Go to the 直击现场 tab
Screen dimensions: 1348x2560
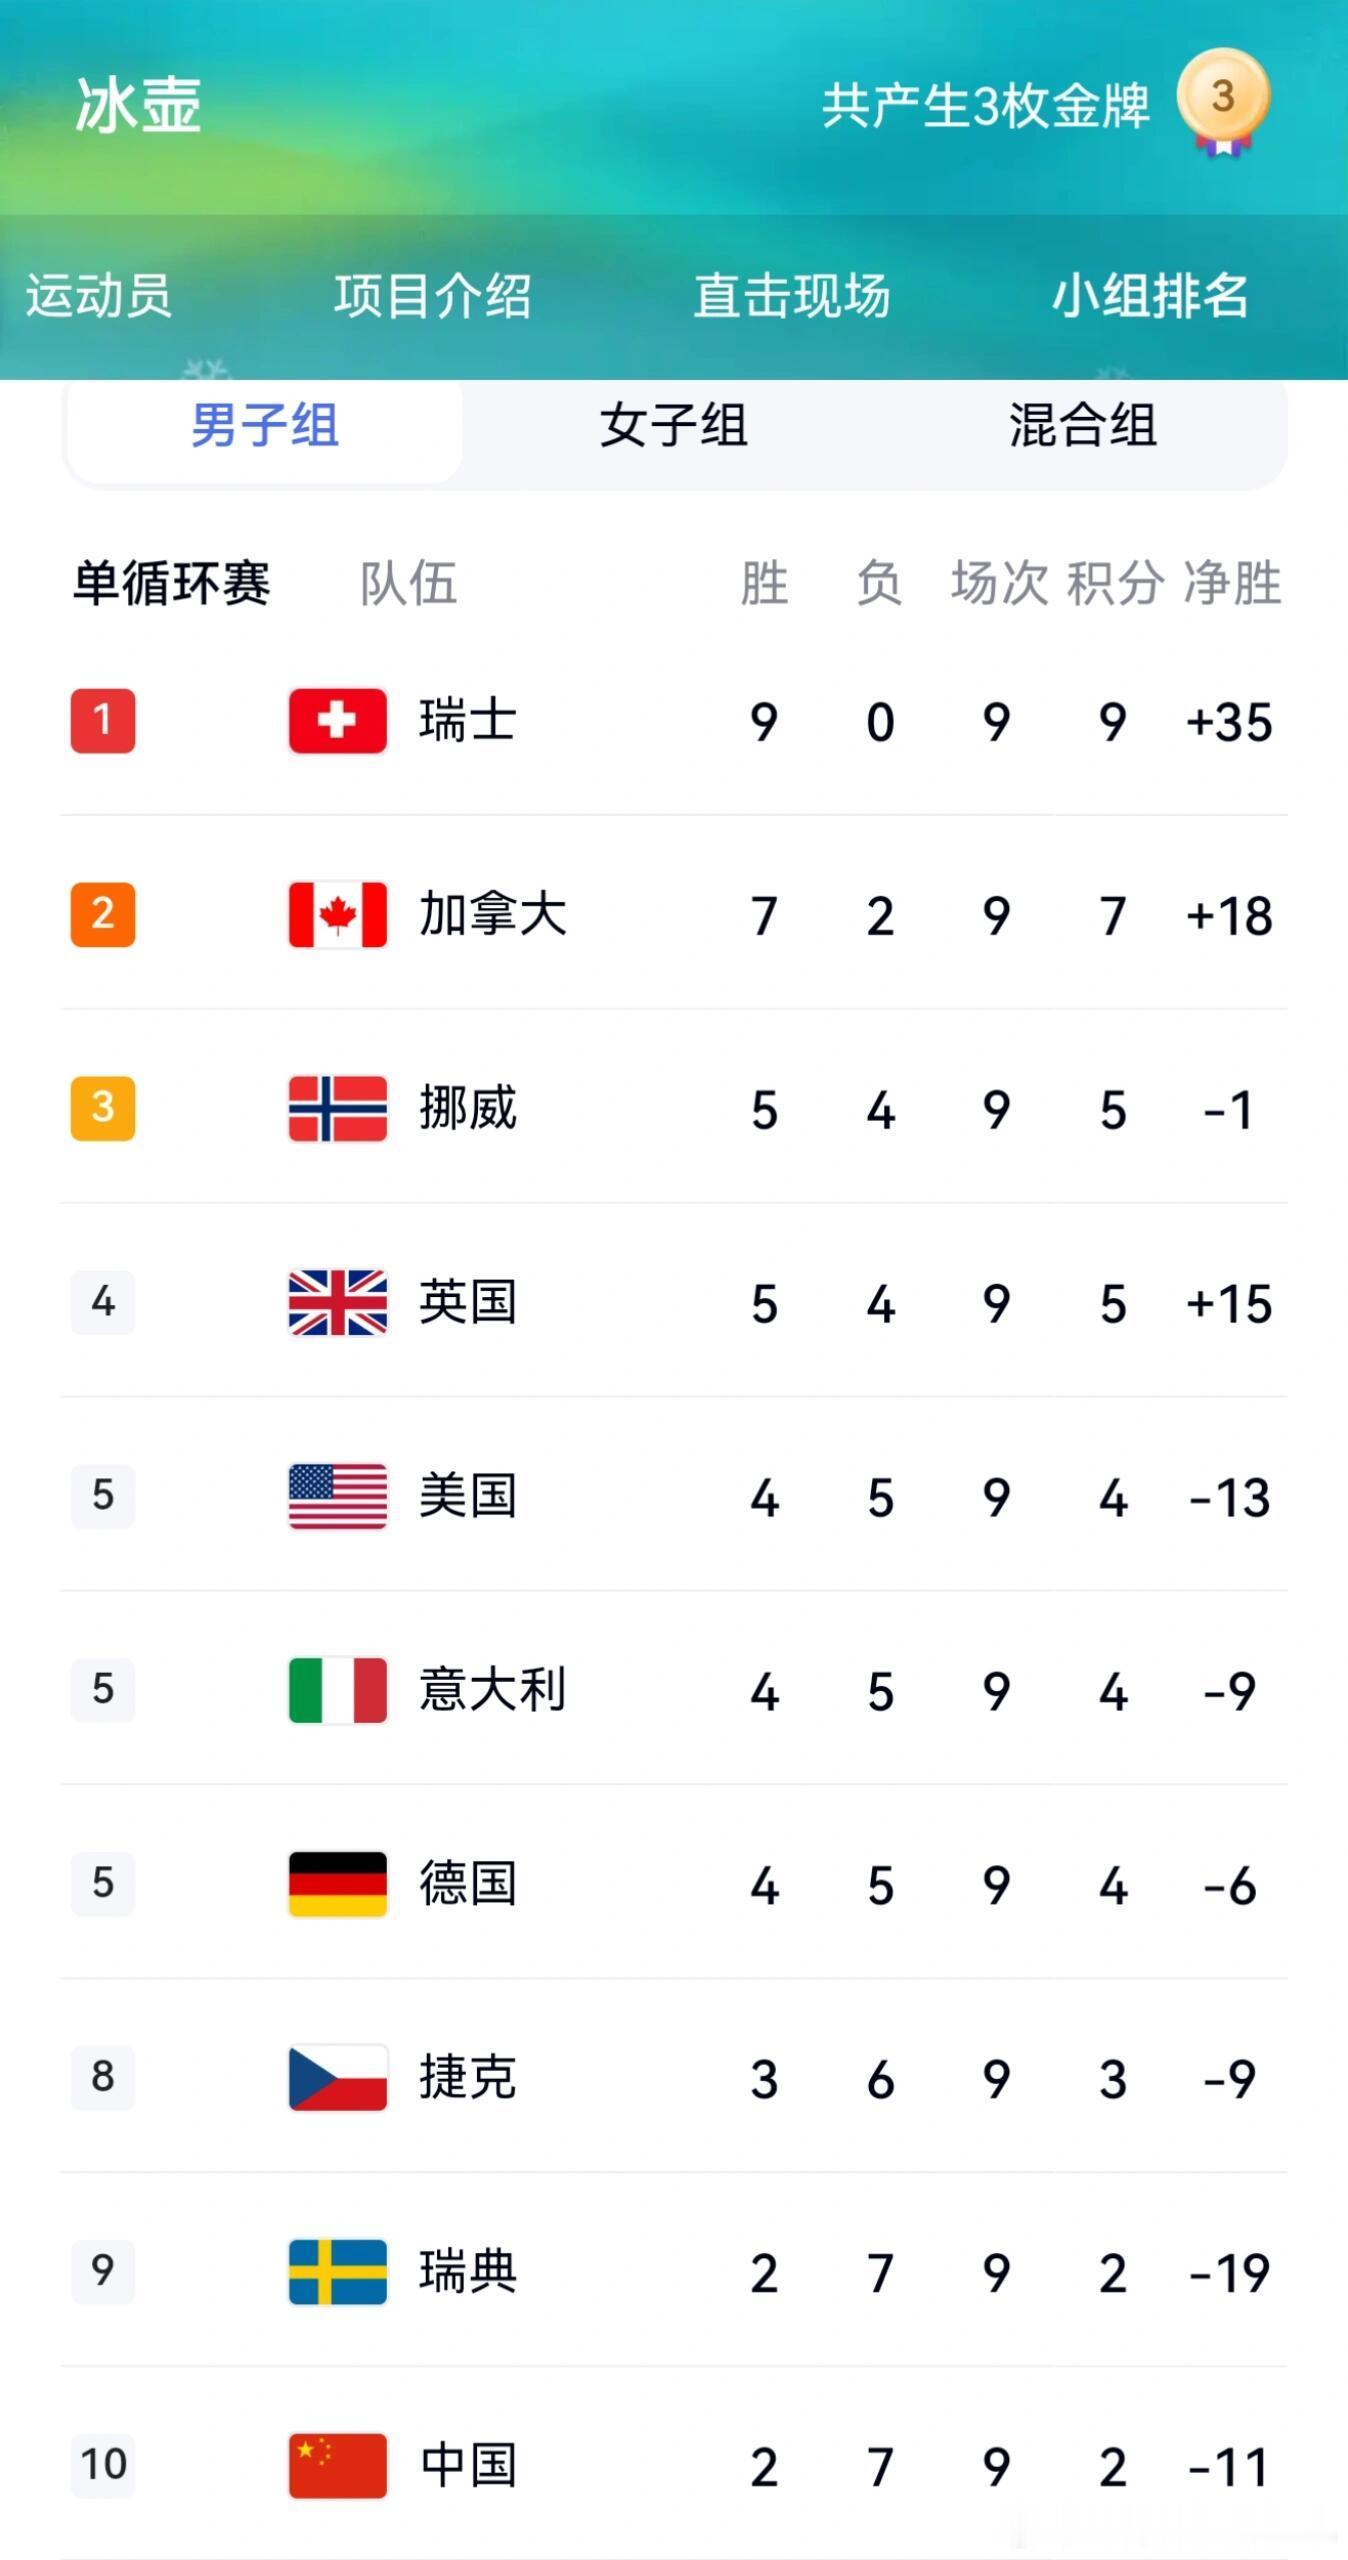791,296
